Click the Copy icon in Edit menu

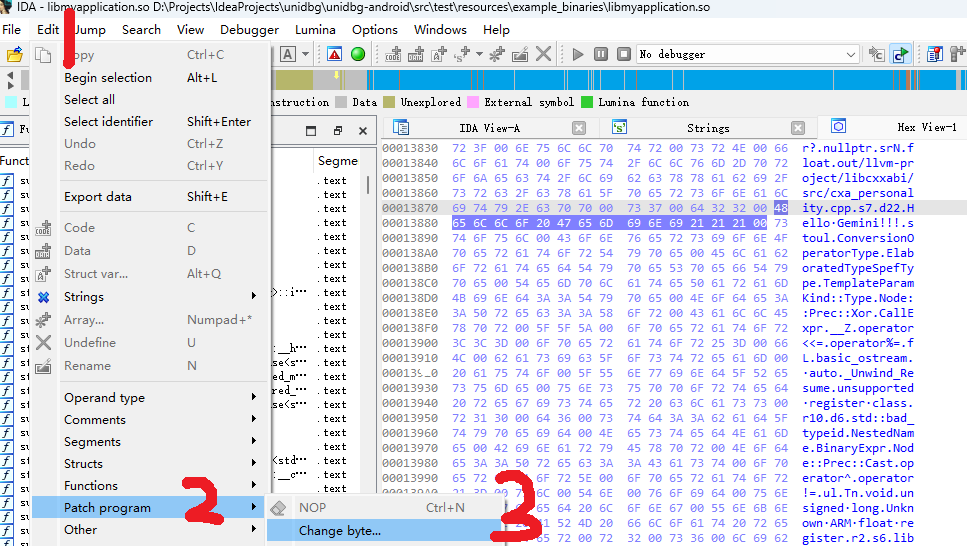tap(43, 54)
